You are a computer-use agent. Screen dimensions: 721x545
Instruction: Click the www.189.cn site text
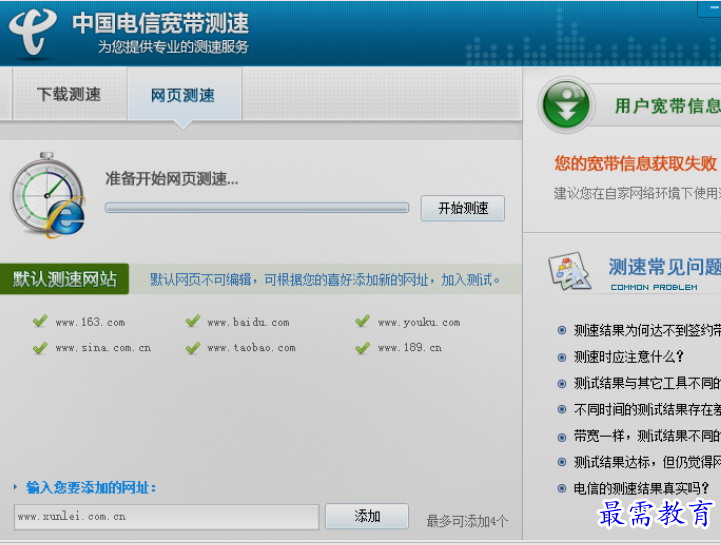coord(410,348)
